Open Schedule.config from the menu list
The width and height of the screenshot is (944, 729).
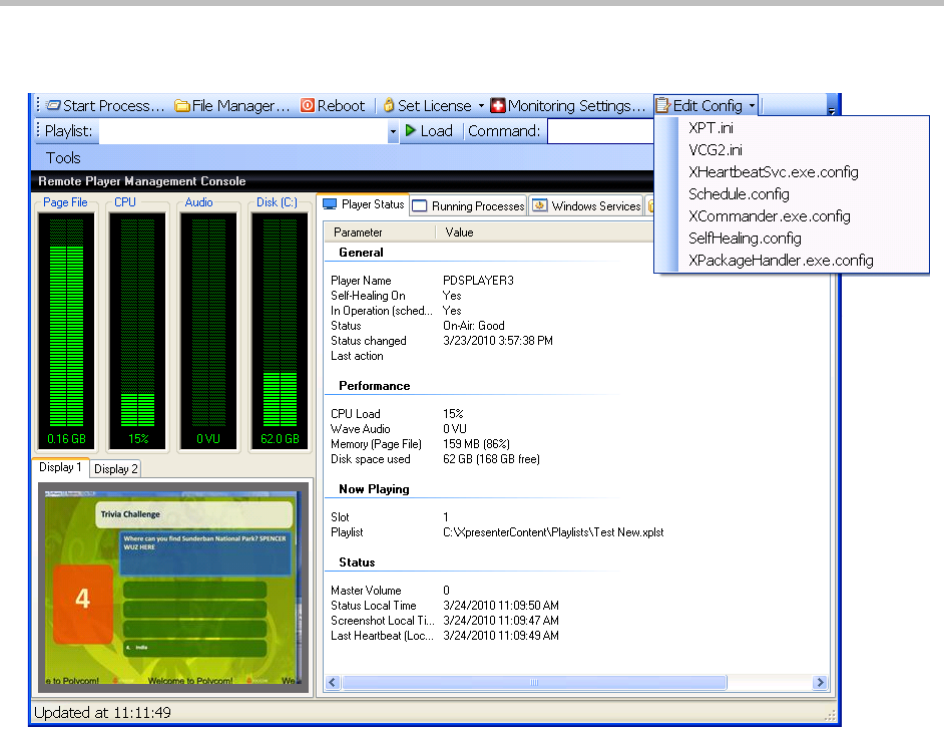[738, 194]
